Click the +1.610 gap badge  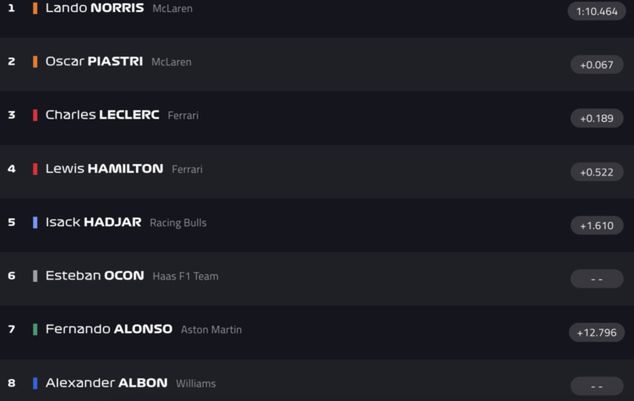[x=597, y=226]
